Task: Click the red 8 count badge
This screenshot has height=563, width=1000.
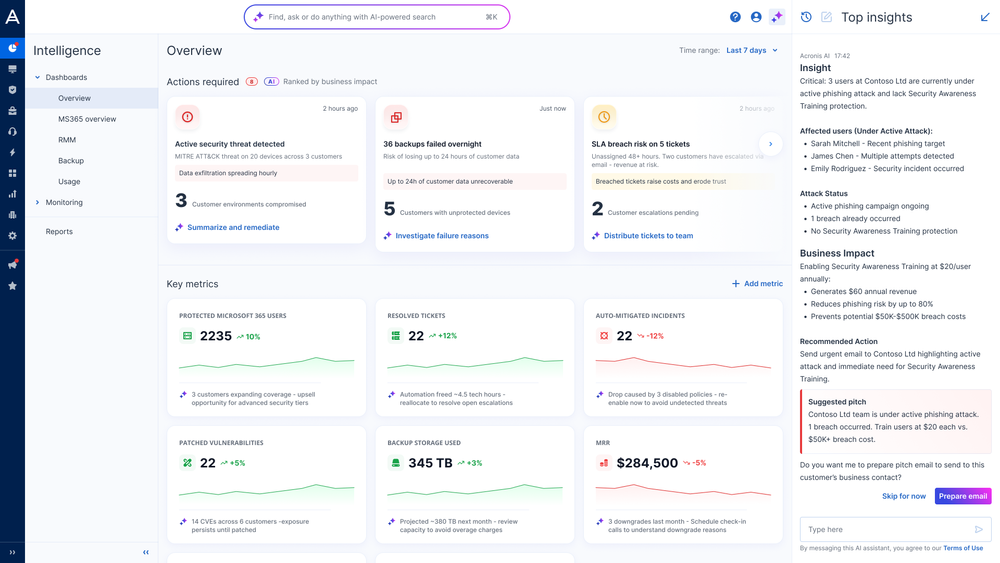Action: [252, 82]
